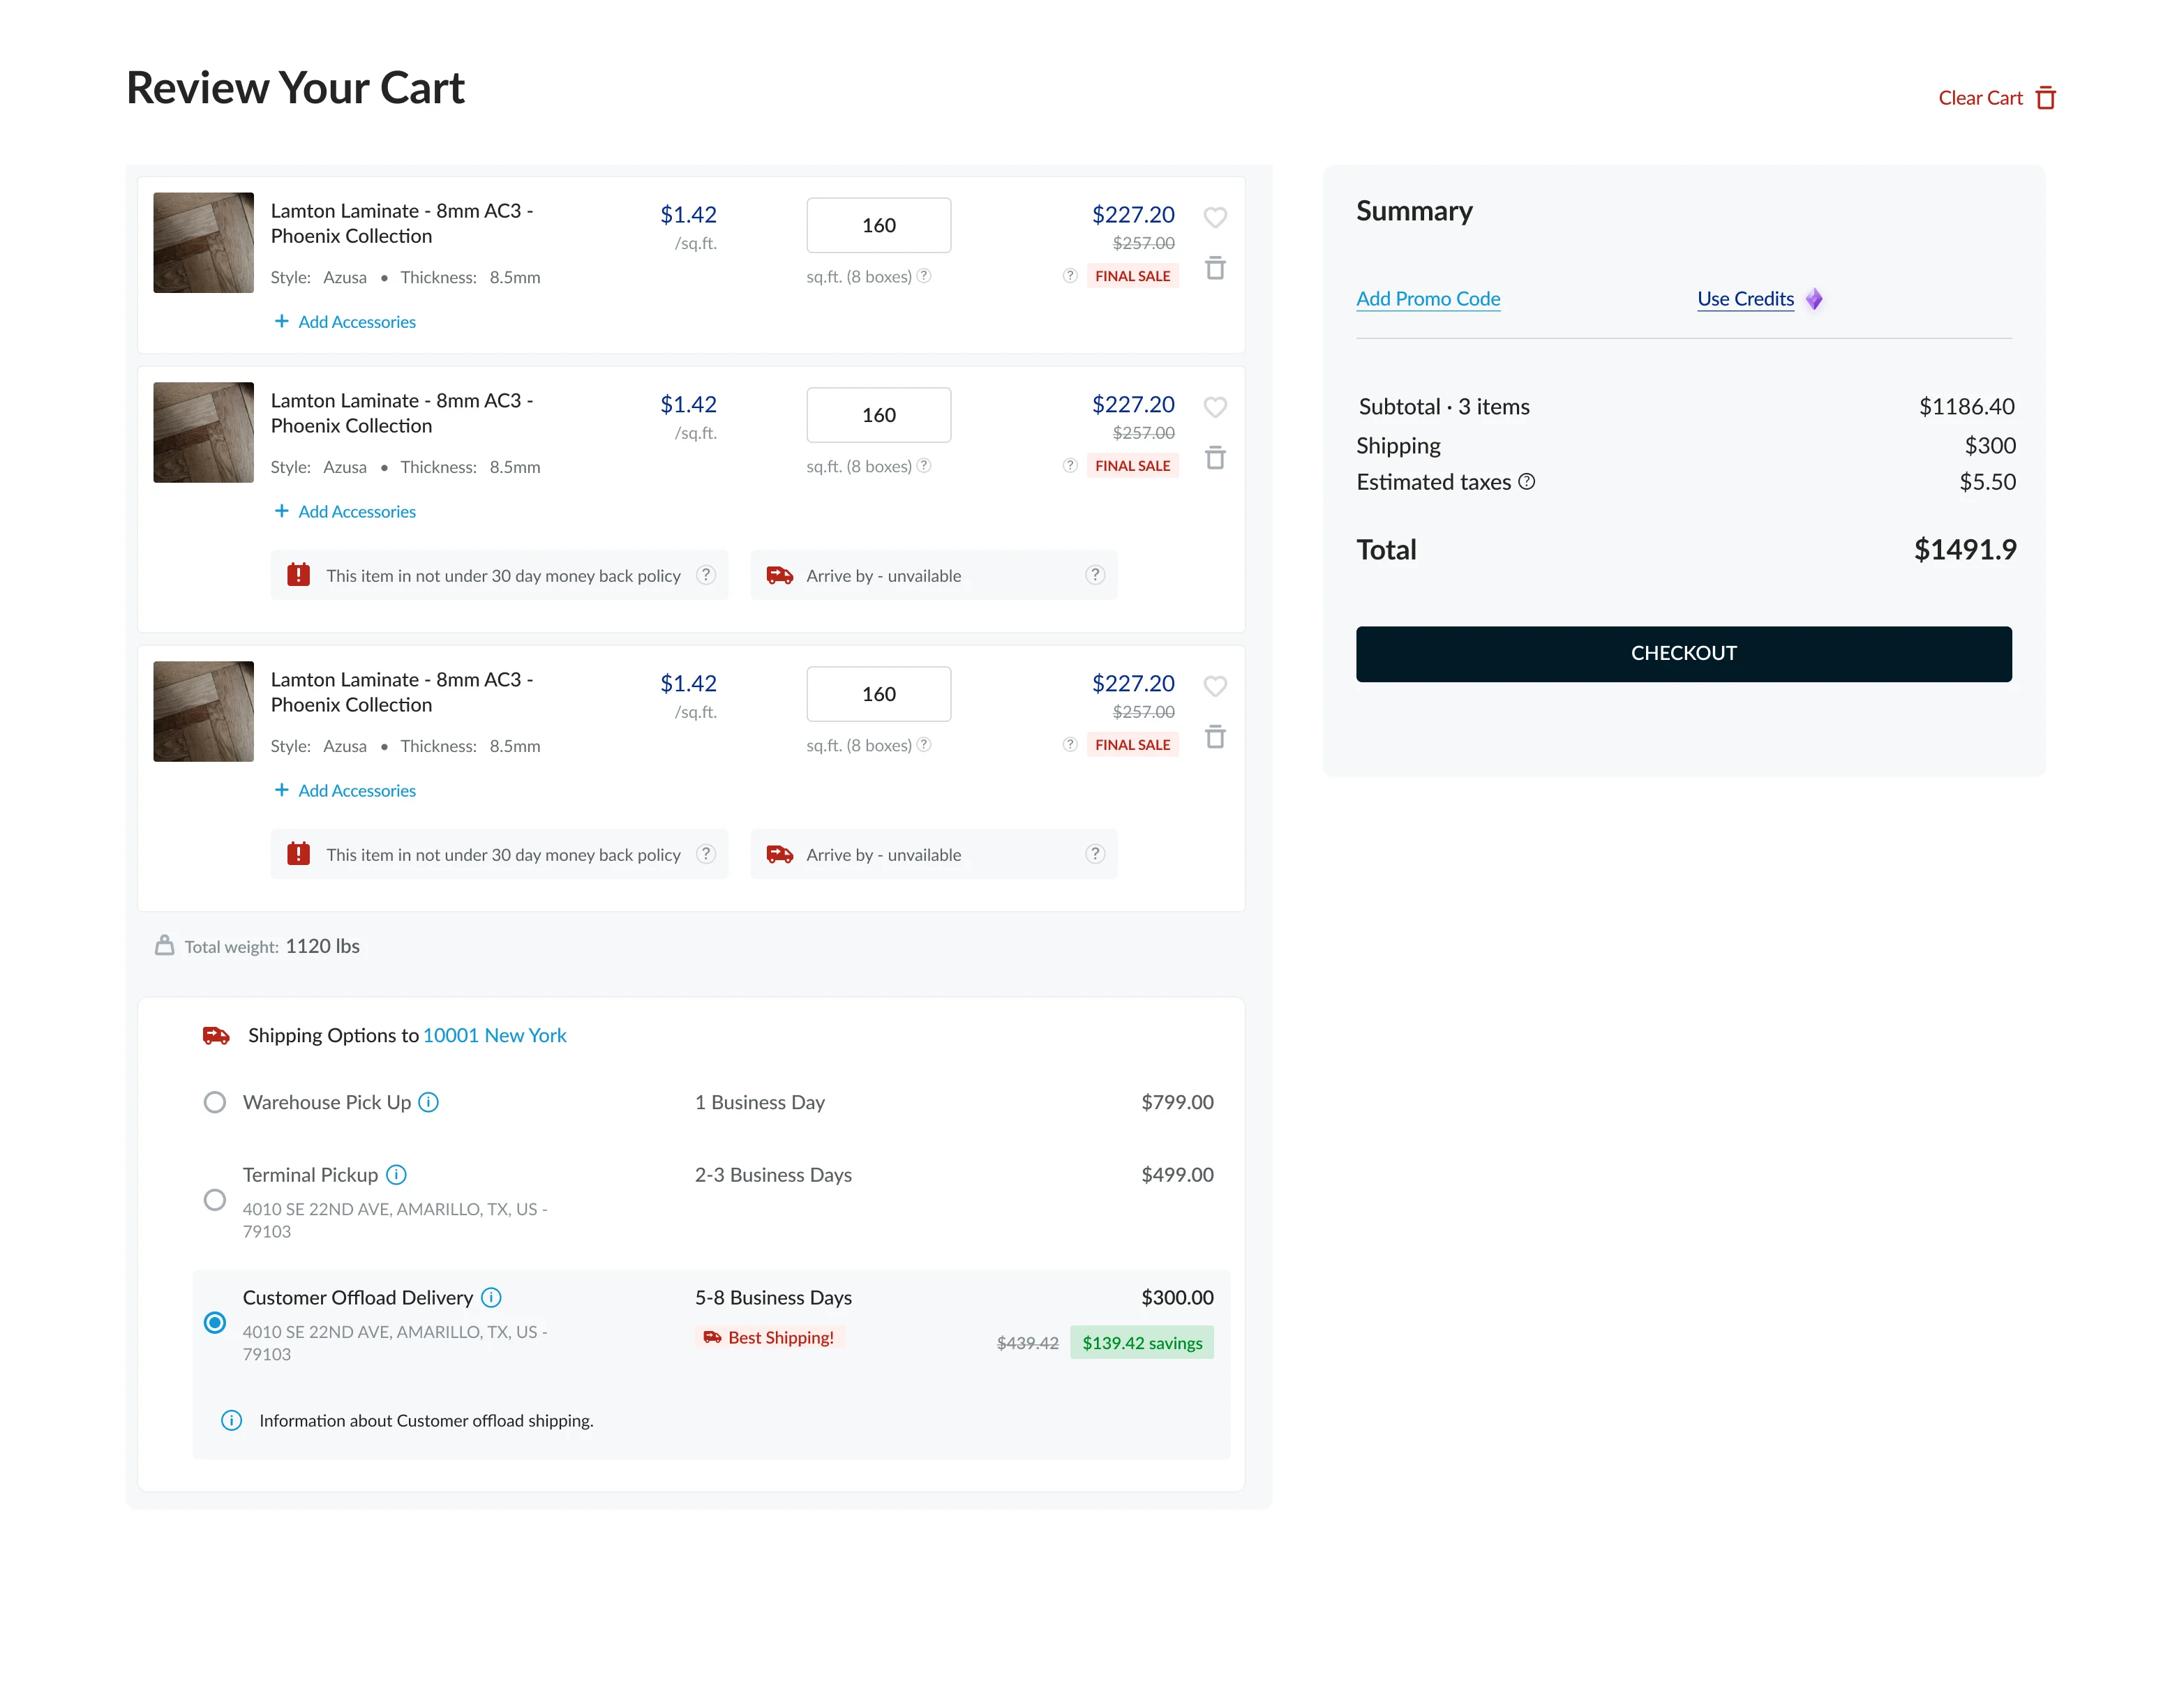Open help icon beside first item's sq.ft. boxes
The width and height of the screenshot is (2184, 1684).
924,276
